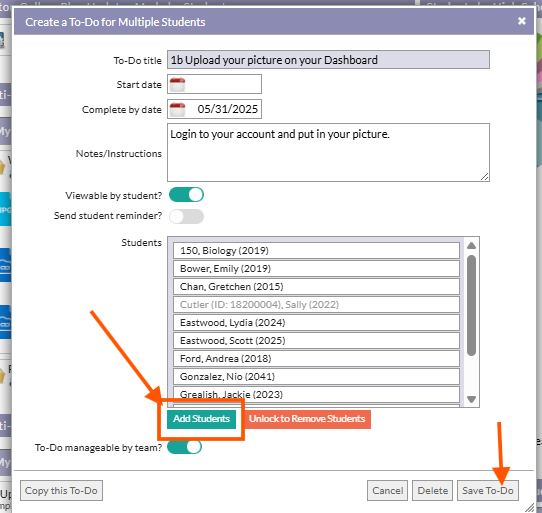Click the Save To-Do button

[x=488, y=490]
